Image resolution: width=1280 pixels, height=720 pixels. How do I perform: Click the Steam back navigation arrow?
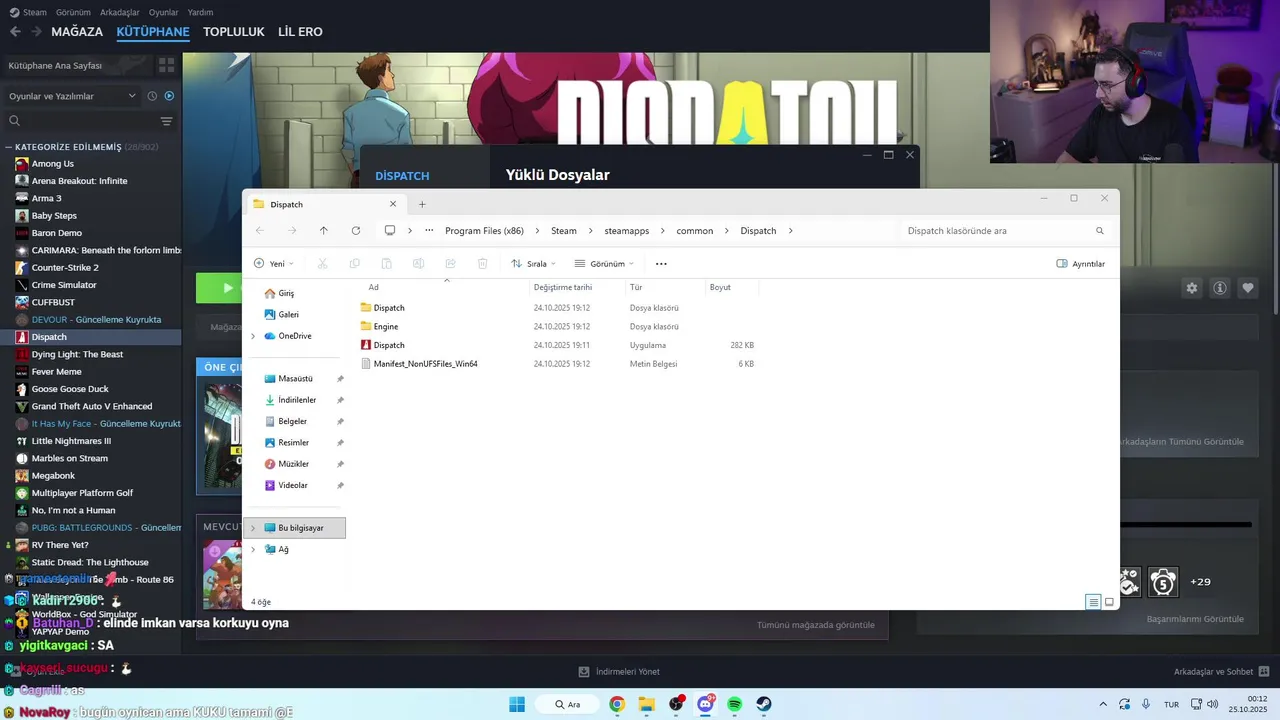15,32
